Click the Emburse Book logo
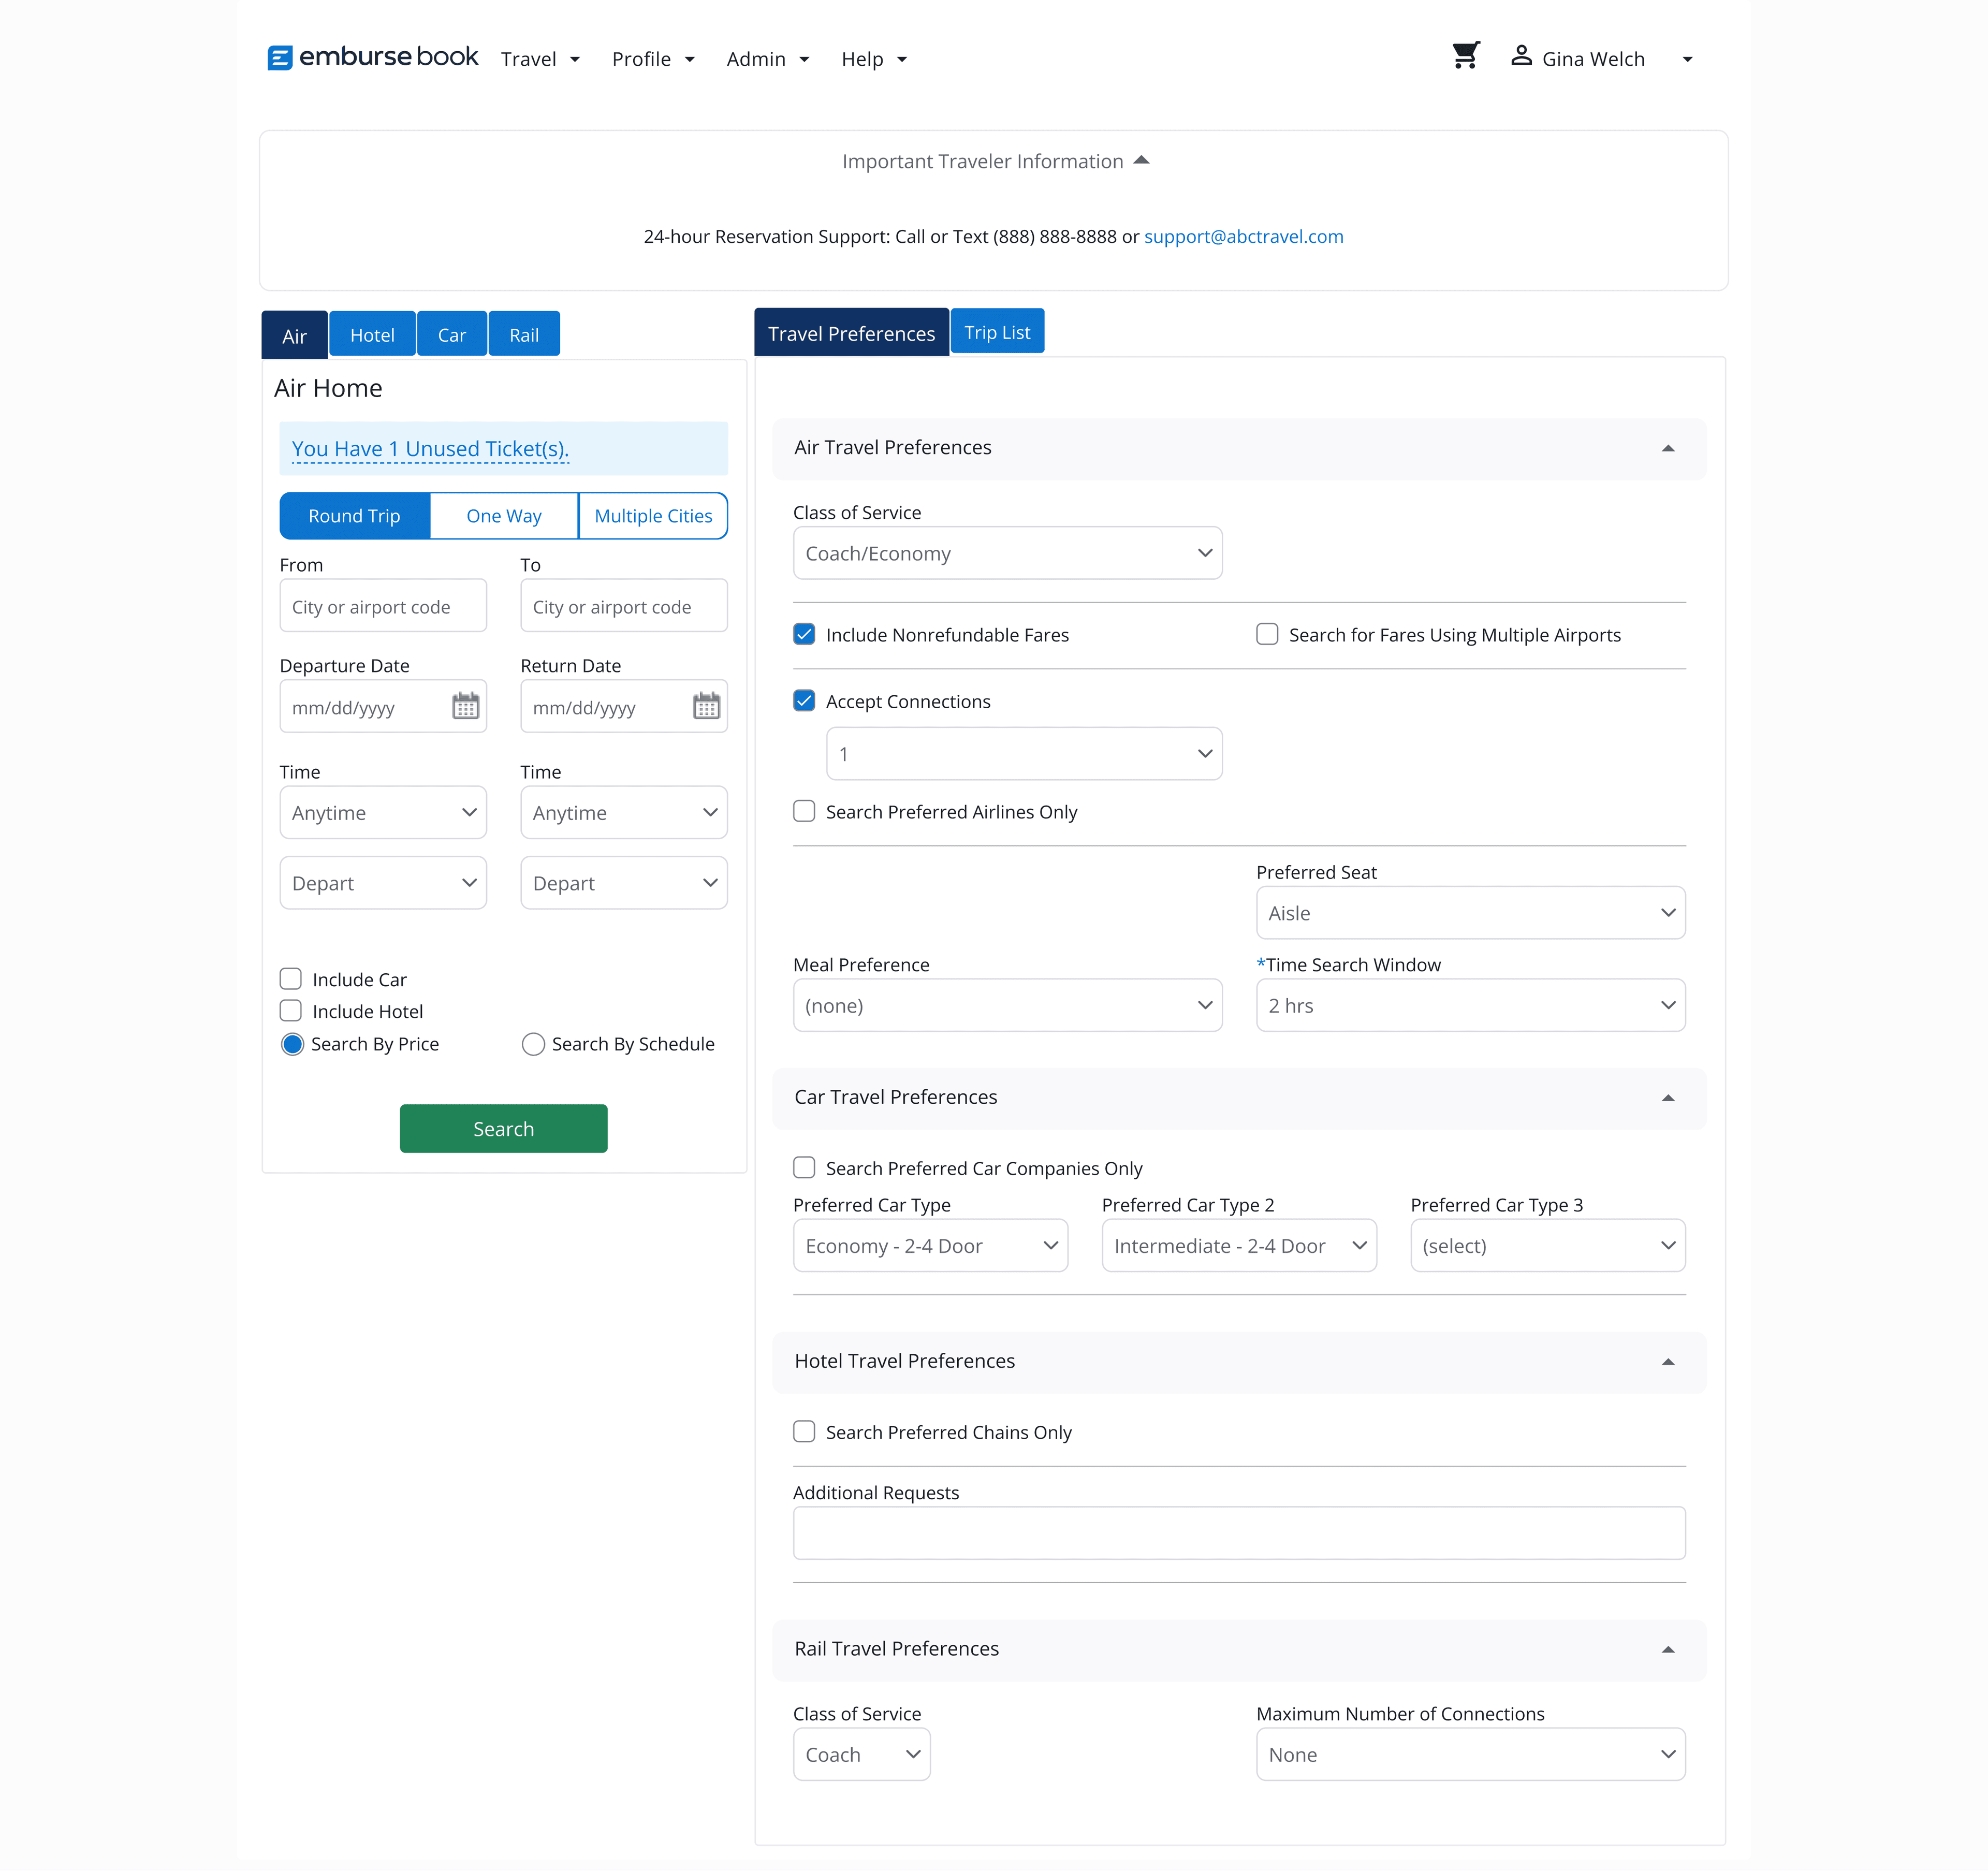 [373, 58]
